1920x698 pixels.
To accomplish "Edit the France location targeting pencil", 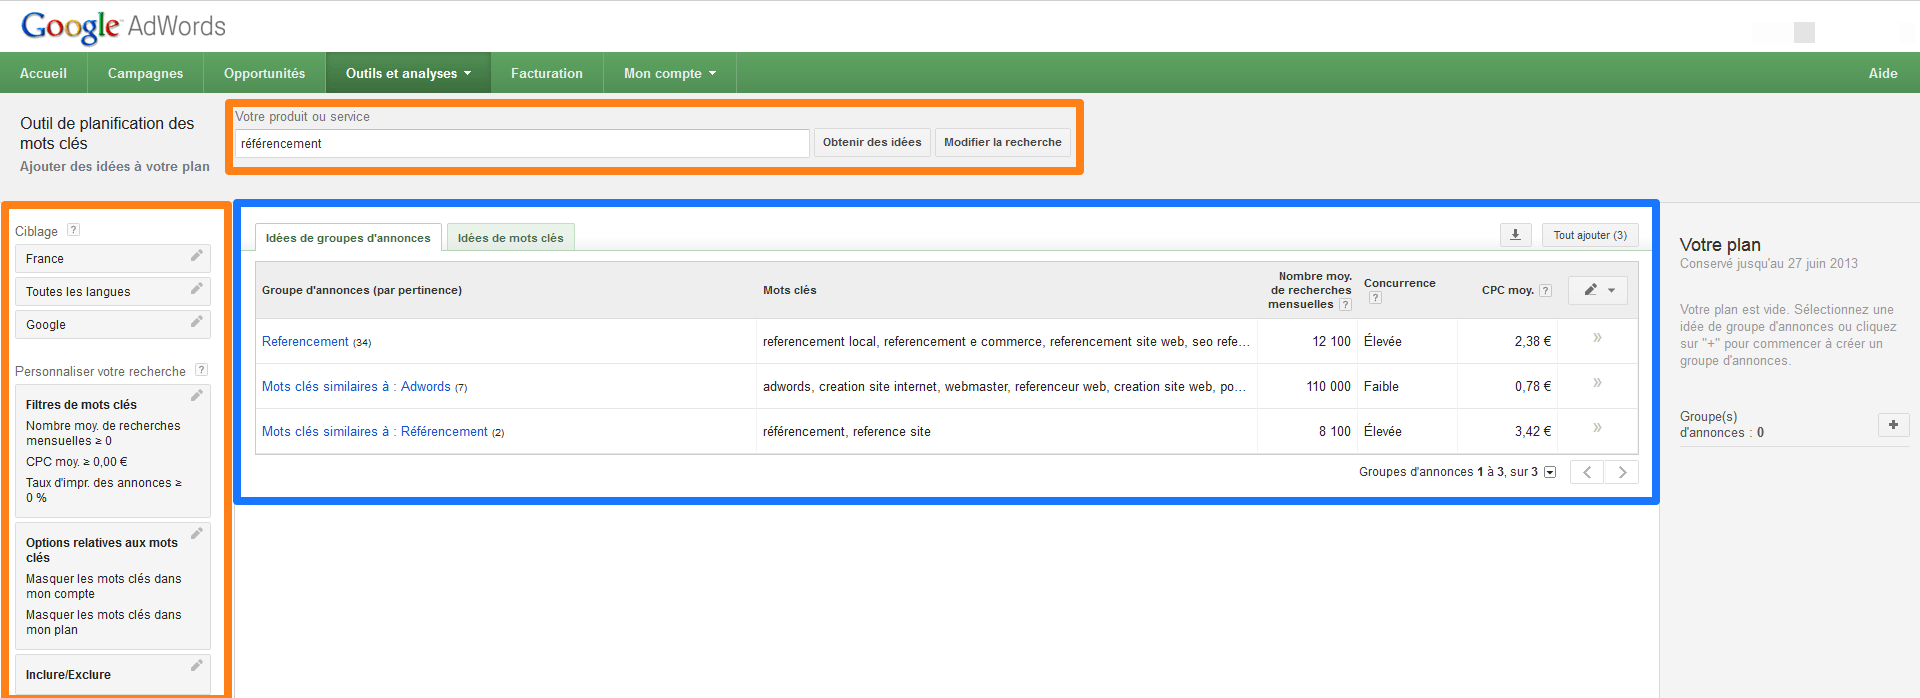I will point(197,256).
